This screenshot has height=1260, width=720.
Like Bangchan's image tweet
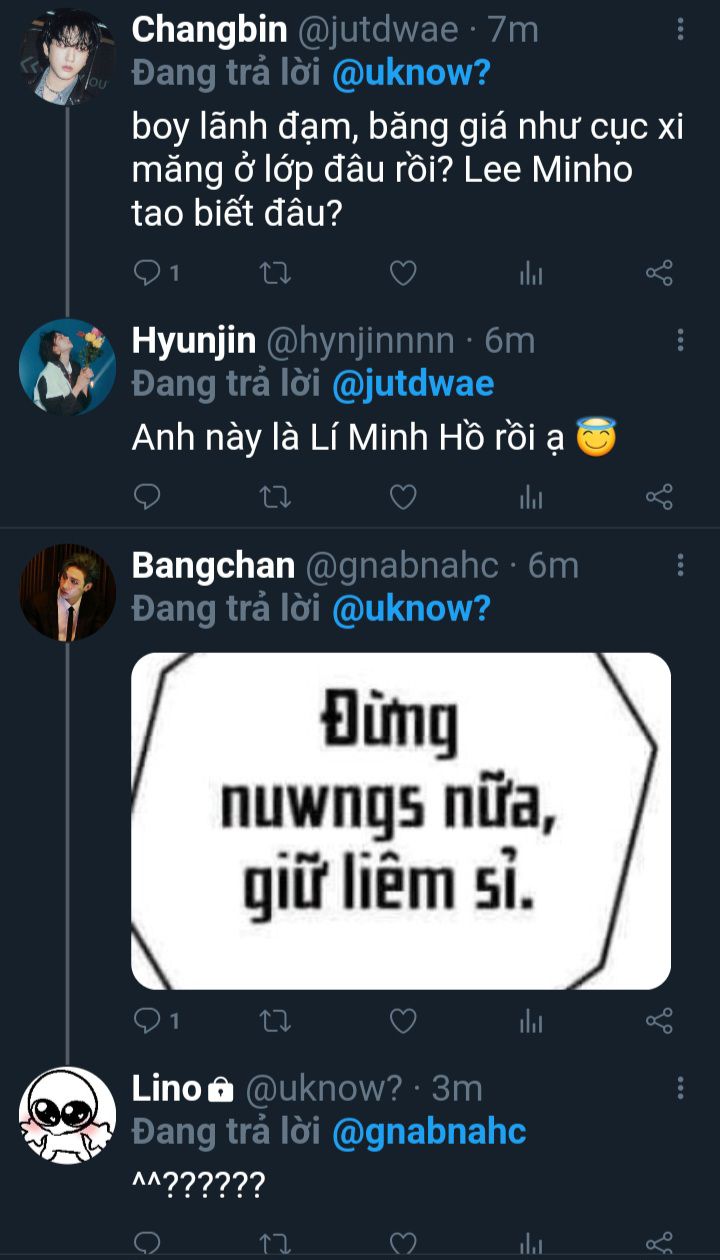coord(402,1020)
